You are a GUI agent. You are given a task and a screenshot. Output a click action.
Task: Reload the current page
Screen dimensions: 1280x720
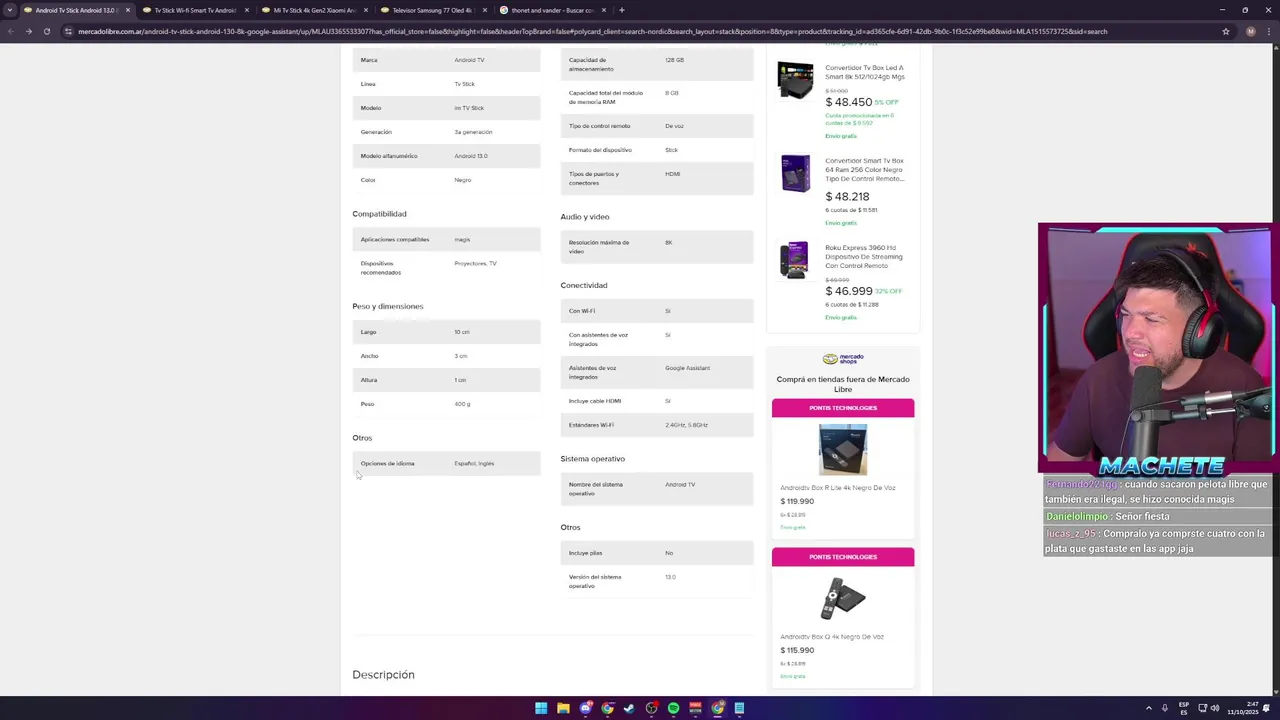46,31
